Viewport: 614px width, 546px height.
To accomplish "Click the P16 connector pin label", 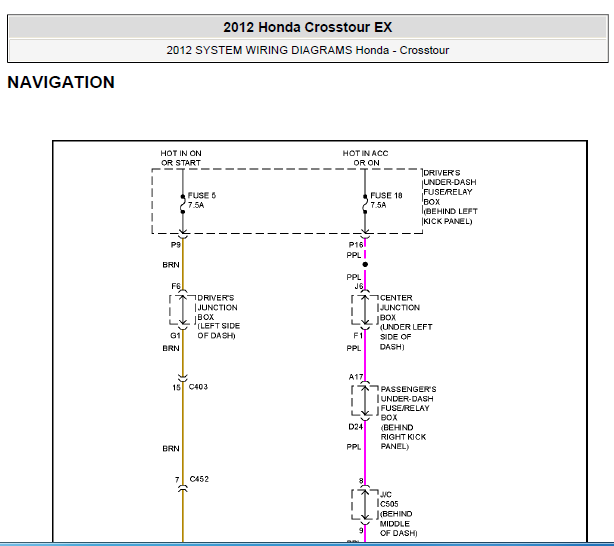I will [356, 245].
